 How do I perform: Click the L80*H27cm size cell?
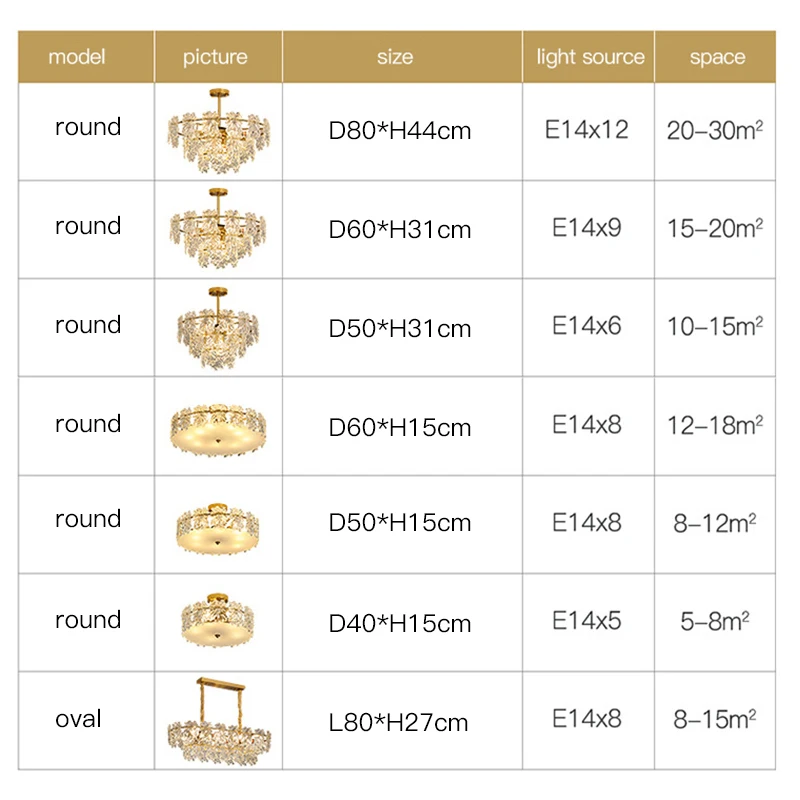400,722
